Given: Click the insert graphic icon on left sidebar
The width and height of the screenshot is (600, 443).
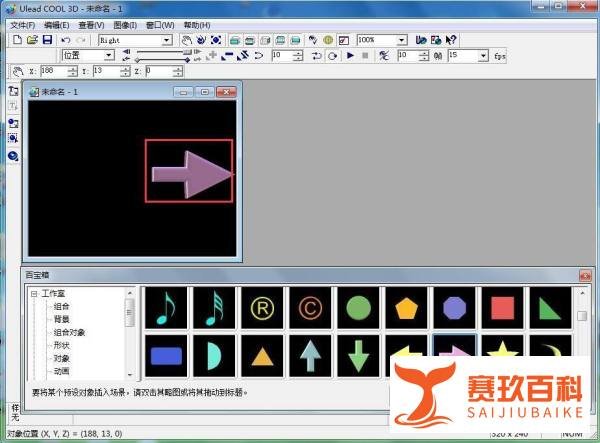Looking at the screenshot, I should [13, 123].
